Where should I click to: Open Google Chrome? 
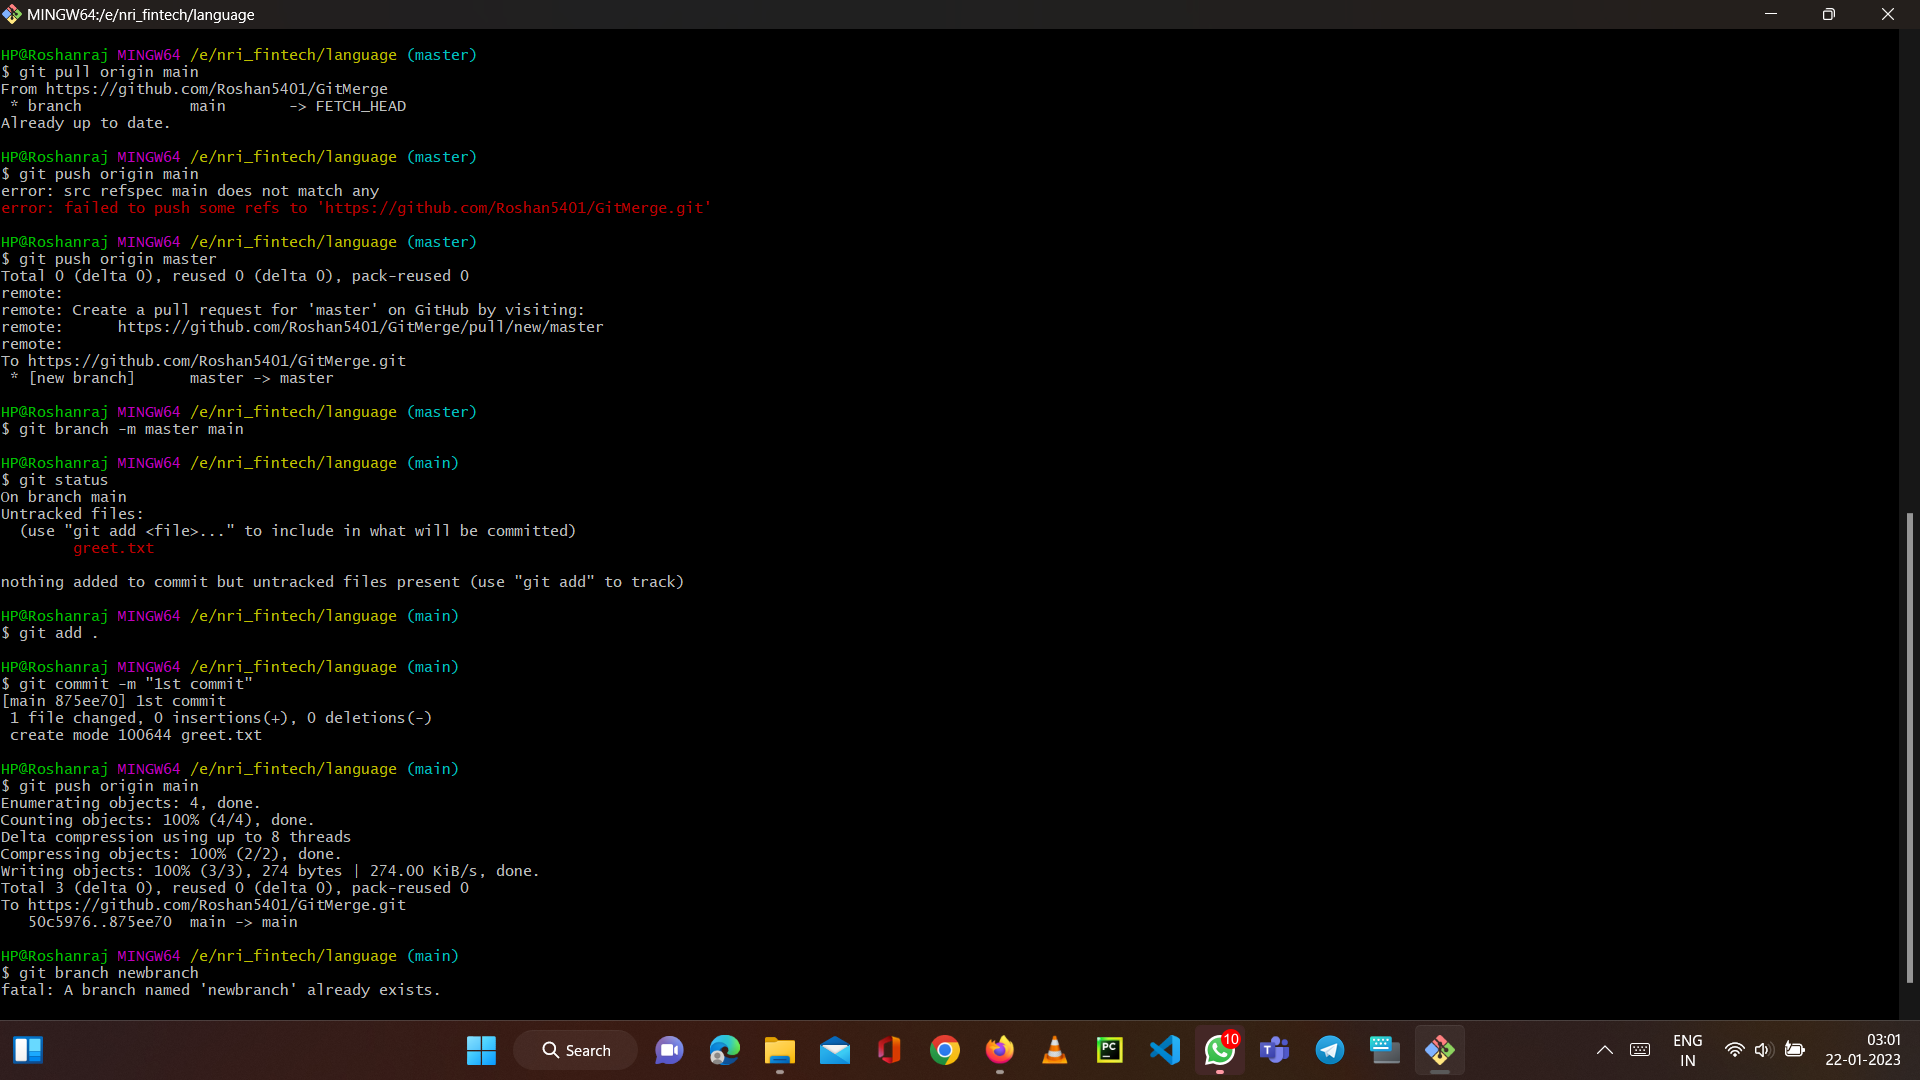pyautogui.click(x=944, y=1050)
